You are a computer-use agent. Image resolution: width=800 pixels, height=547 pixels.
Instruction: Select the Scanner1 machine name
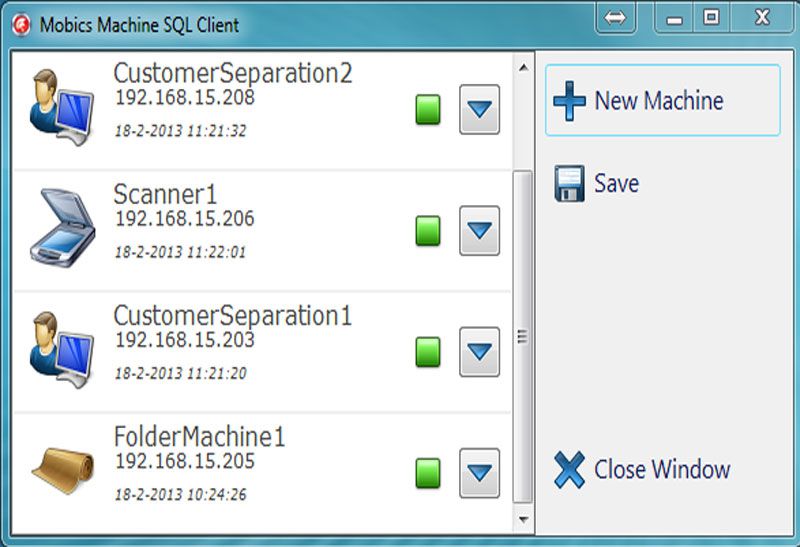[165, 194]
